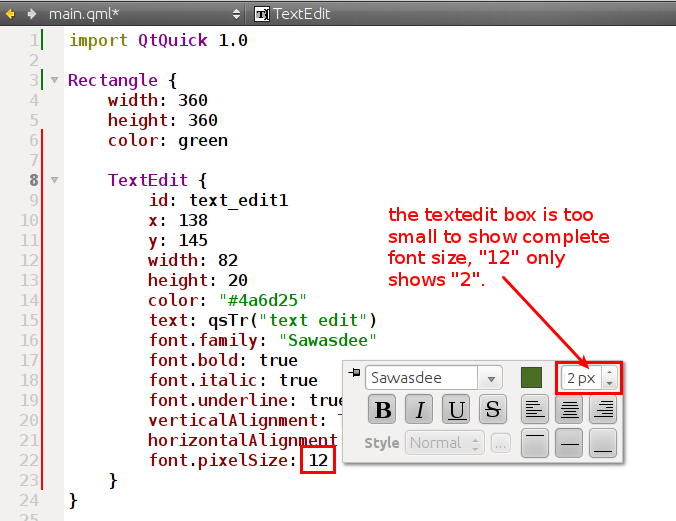Screen dimensions: 676x521
Task: Set vertical alignment to center
Action: (569, 442)
